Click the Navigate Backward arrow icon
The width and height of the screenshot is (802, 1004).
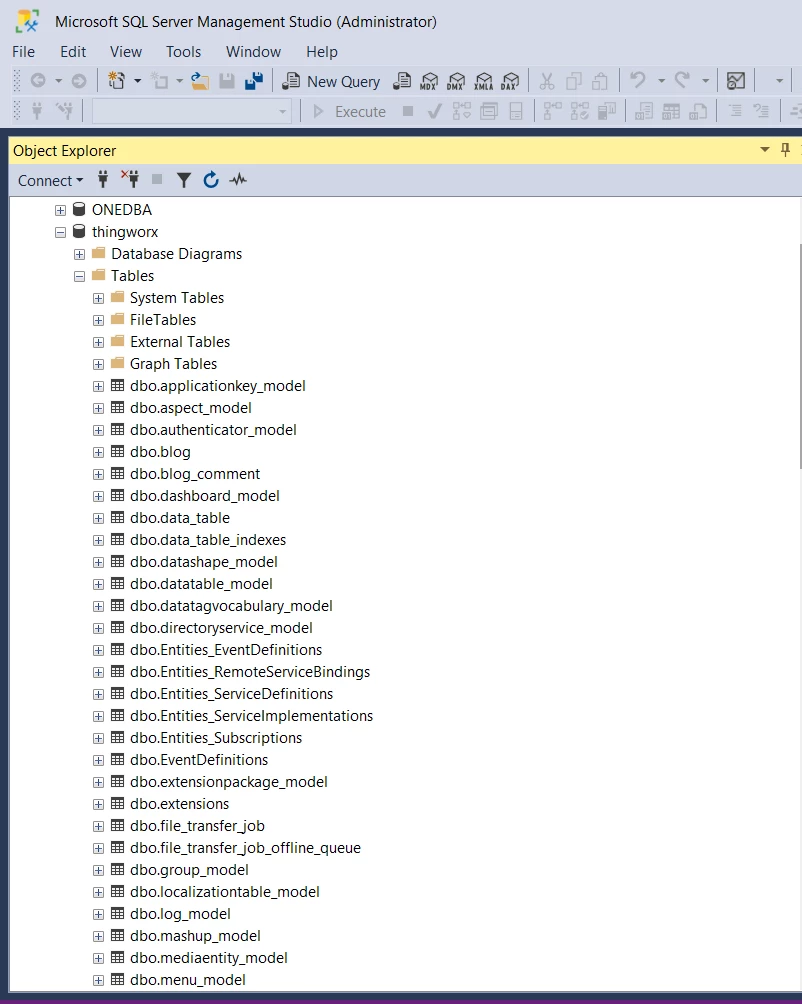[38, 81]
